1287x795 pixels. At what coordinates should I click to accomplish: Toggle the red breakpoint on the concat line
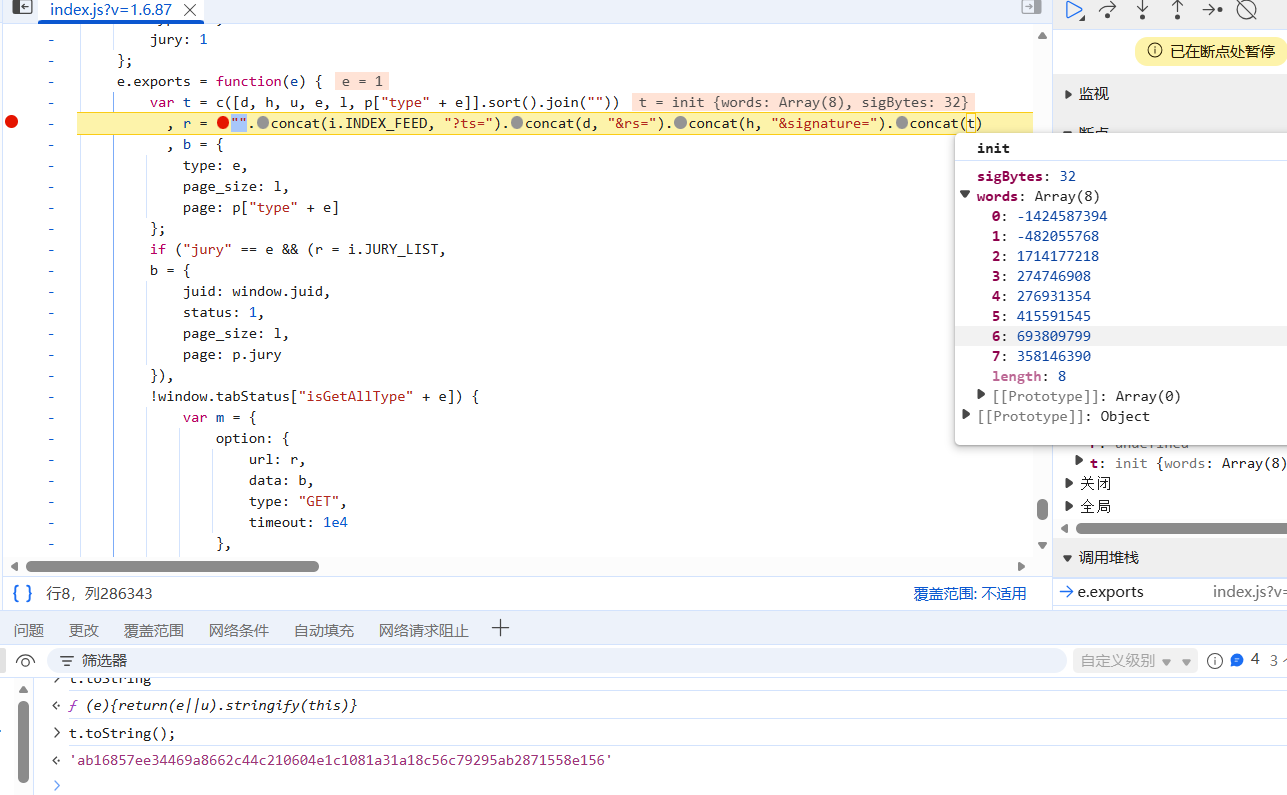click(12, 122)
